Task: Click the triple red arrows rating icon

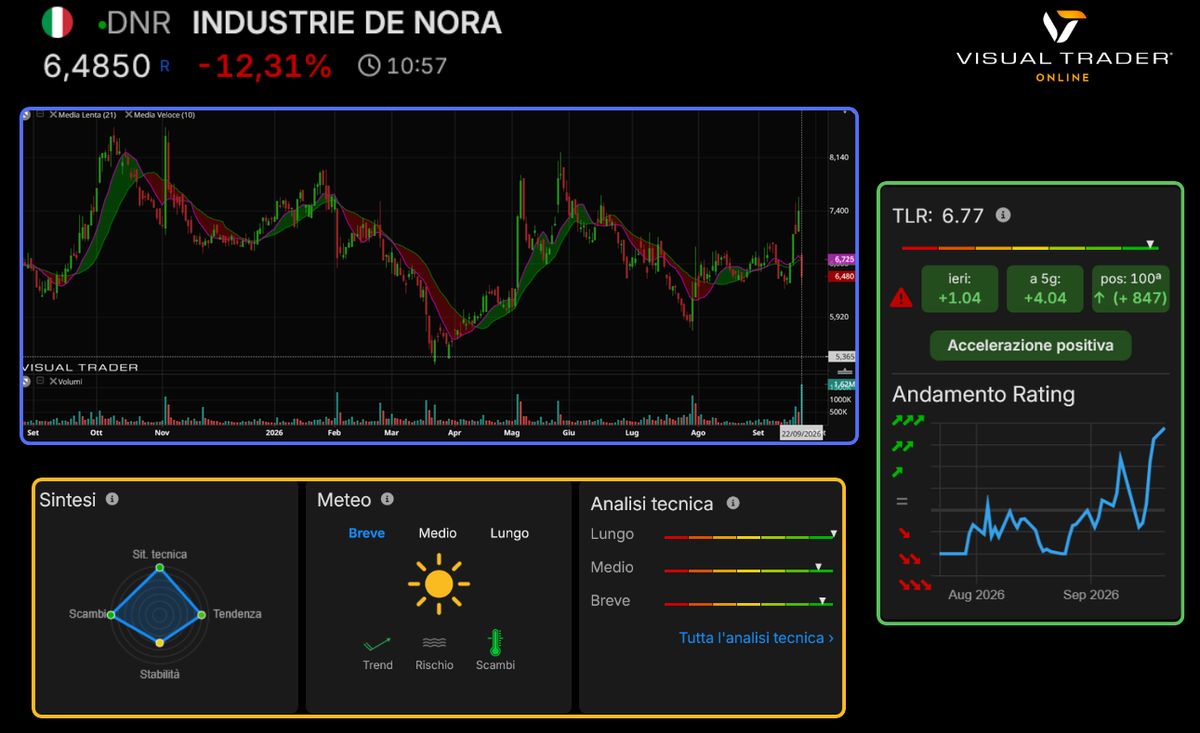Action: point(914,585)
